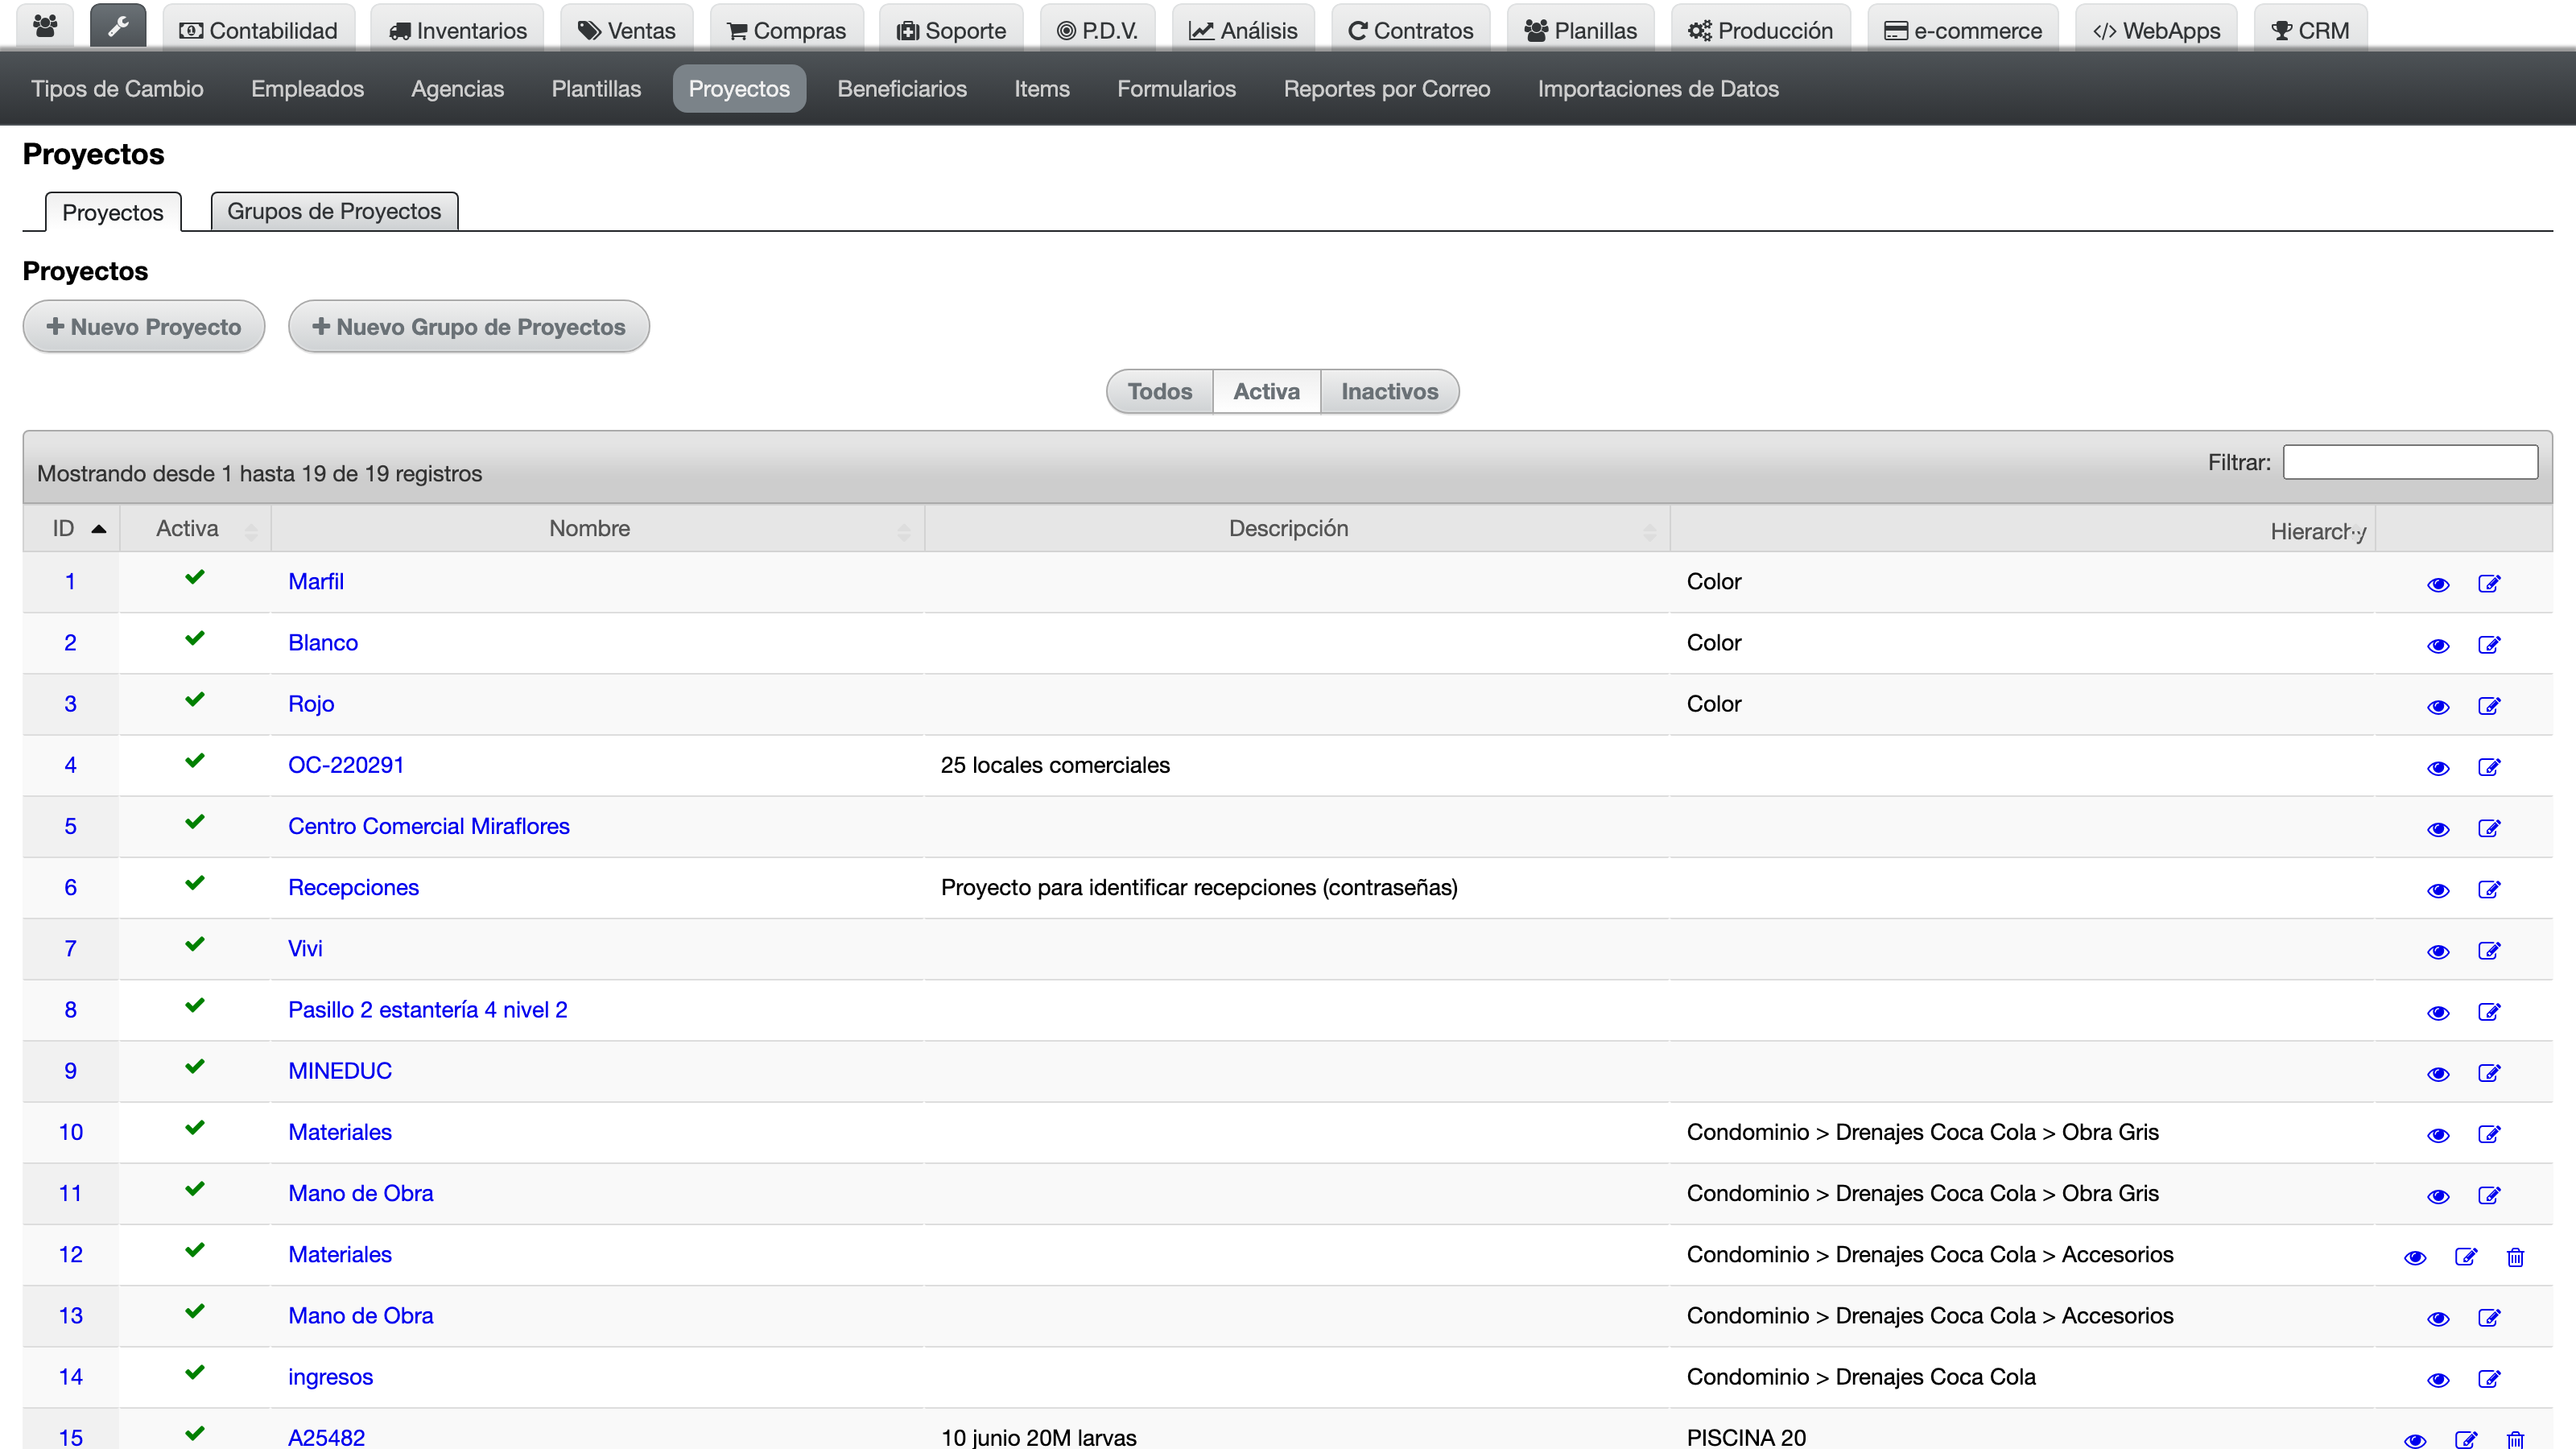Screen dimensions: 2576x1449
Task: Edit Centro Comercial Miraflores project
Action: 2489,828
